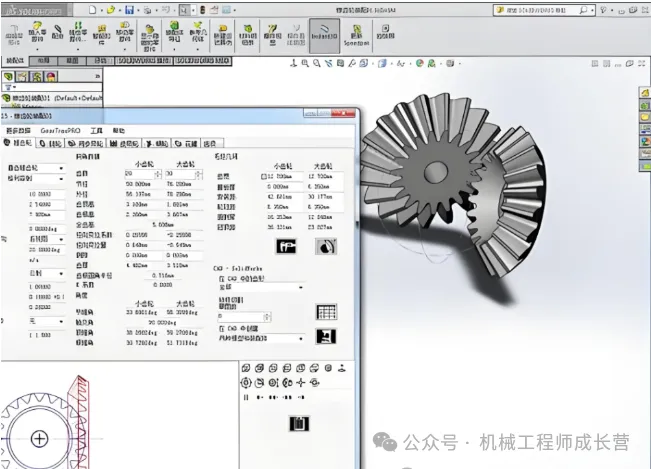Click the Insert Components tool
This screenshot has height=469, width=651.
tap(37, 32)
